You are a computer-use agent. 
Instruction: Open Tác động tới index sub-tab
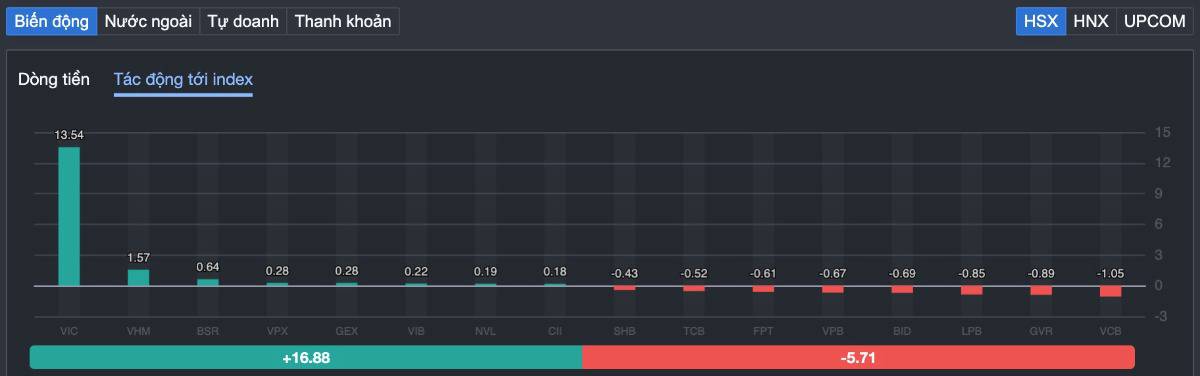(183, 79)
